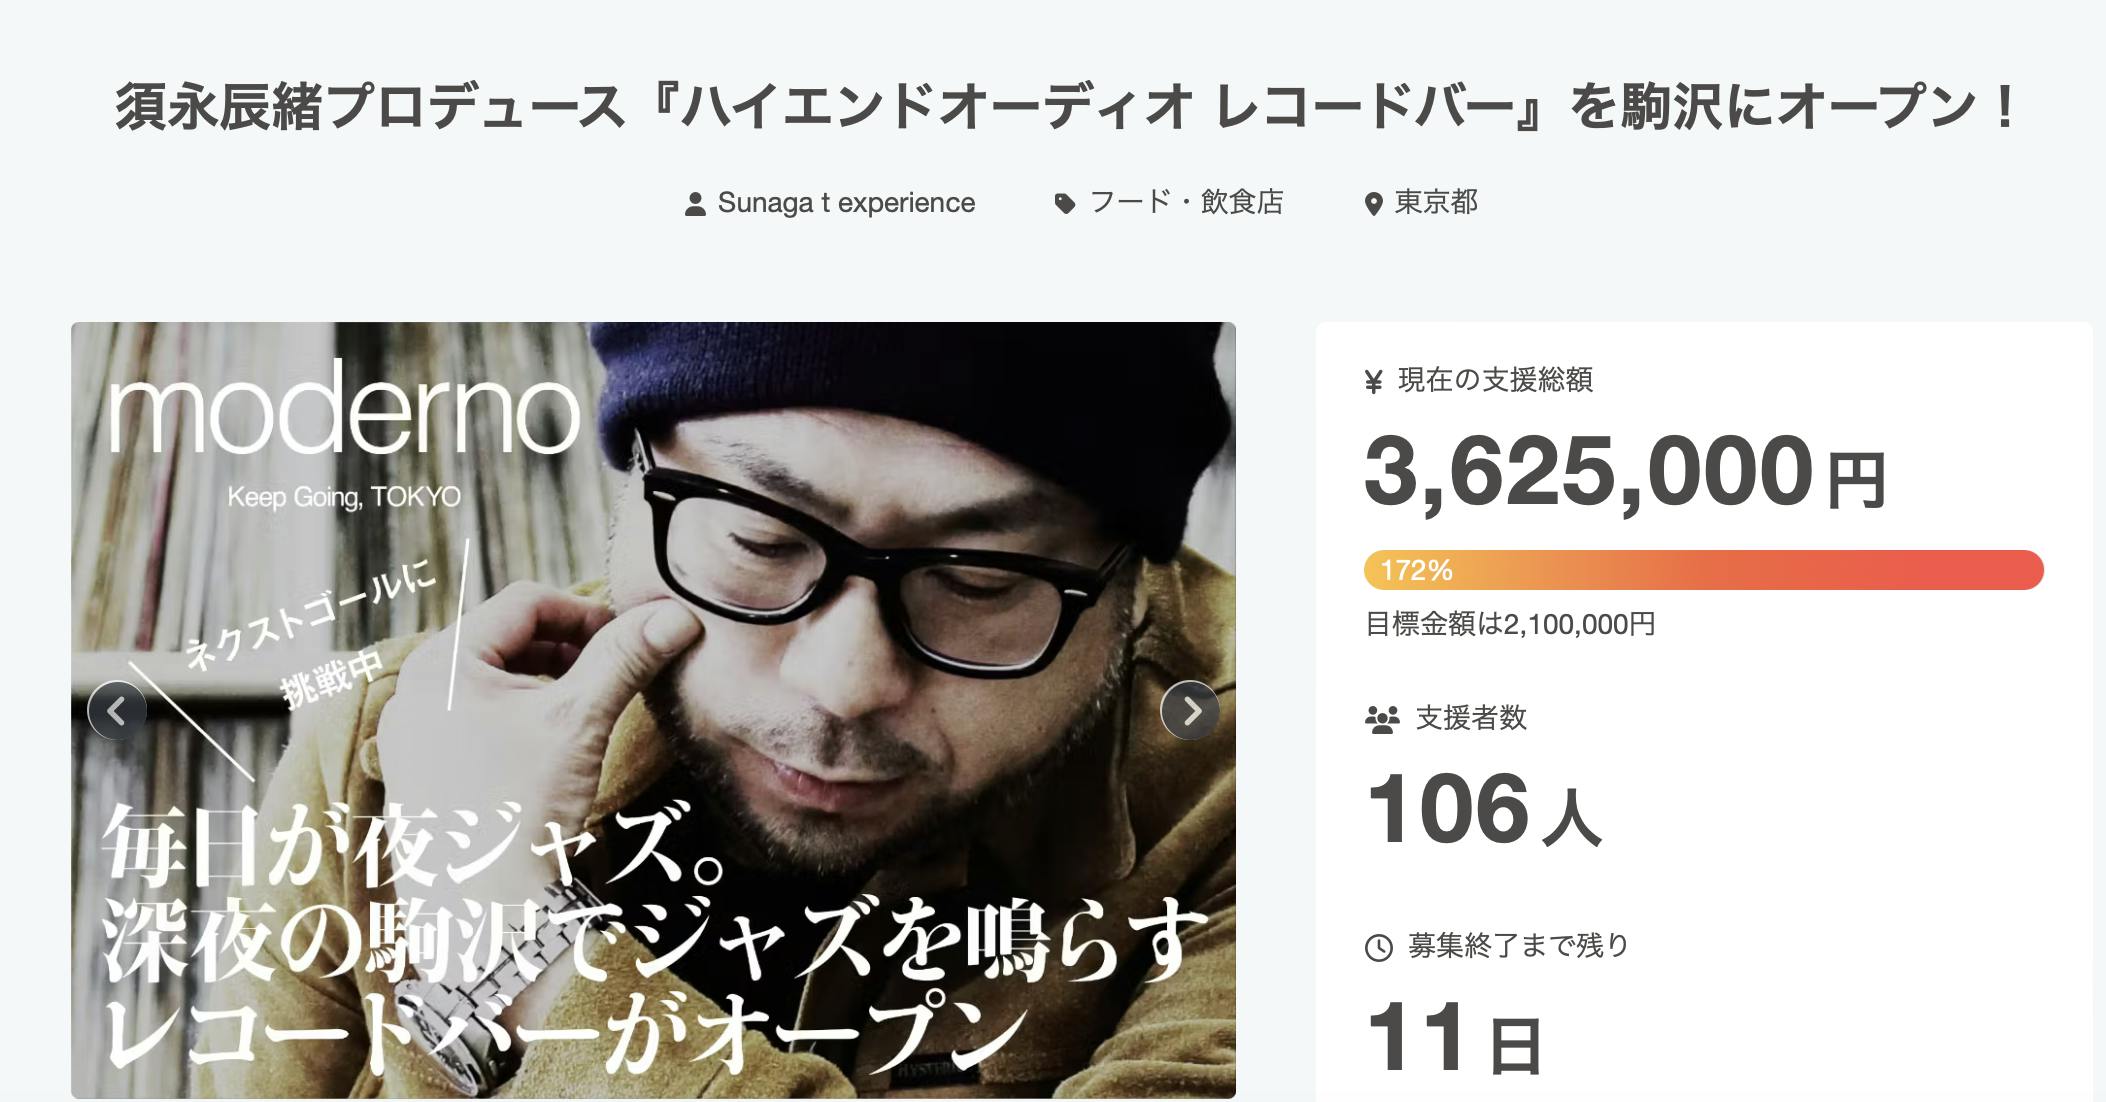Click the yen icon beside 現在の支援総額
This screenshot has width=2106, height=1102.
tap(1374, 381)
